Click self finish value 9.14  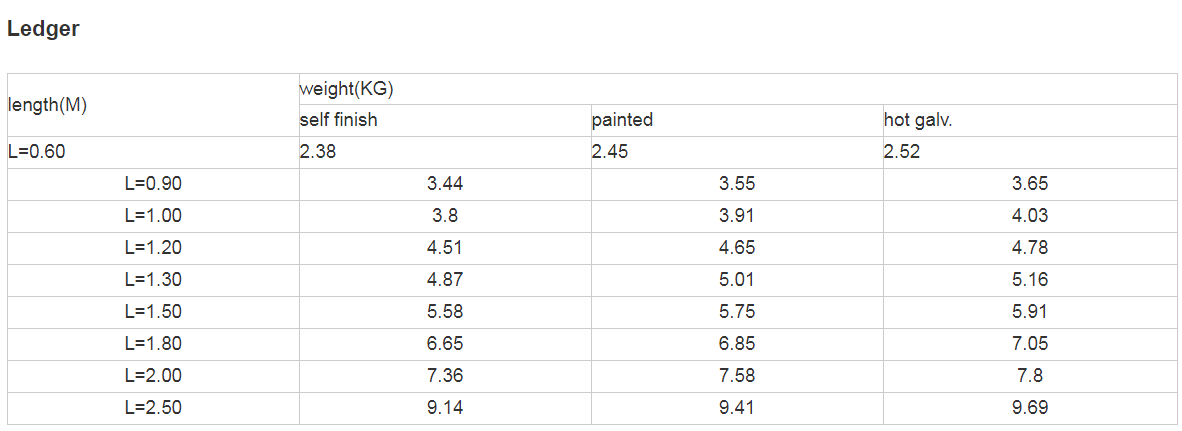click(445, 408)
